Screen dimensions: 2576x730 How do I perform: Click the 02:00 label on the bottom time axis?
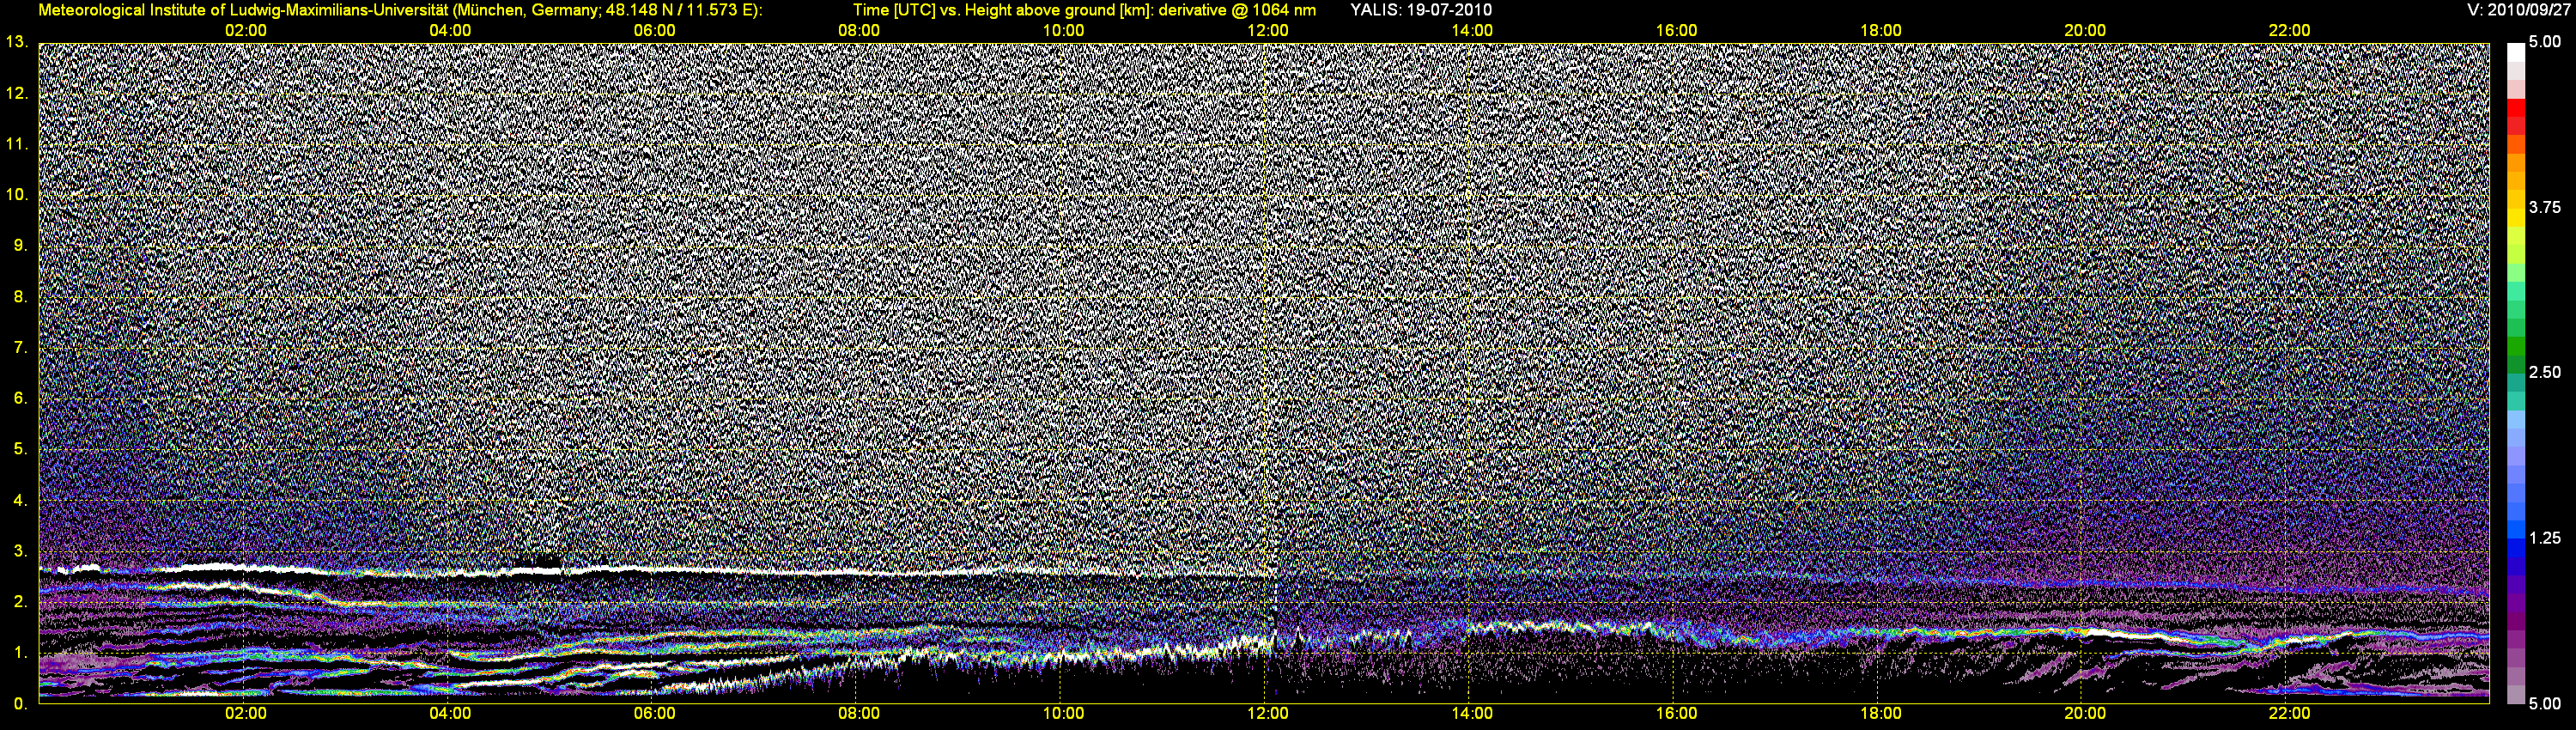[245, 714]
